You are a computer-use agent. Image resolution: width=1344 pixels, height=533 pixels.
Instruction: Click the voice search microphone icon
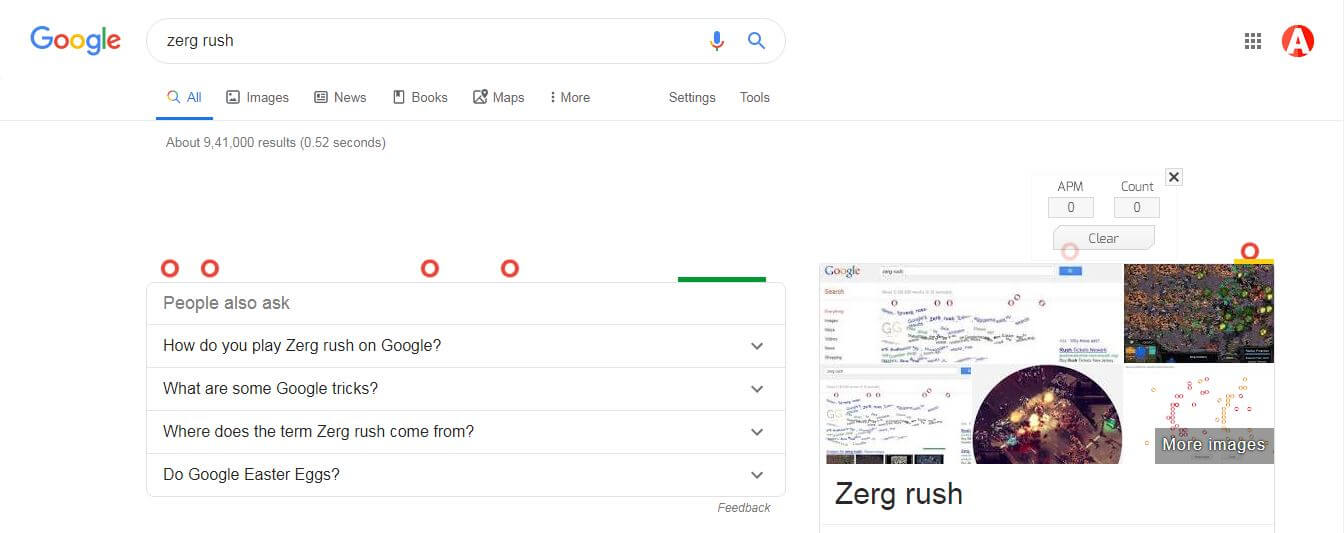coord(716,41)
